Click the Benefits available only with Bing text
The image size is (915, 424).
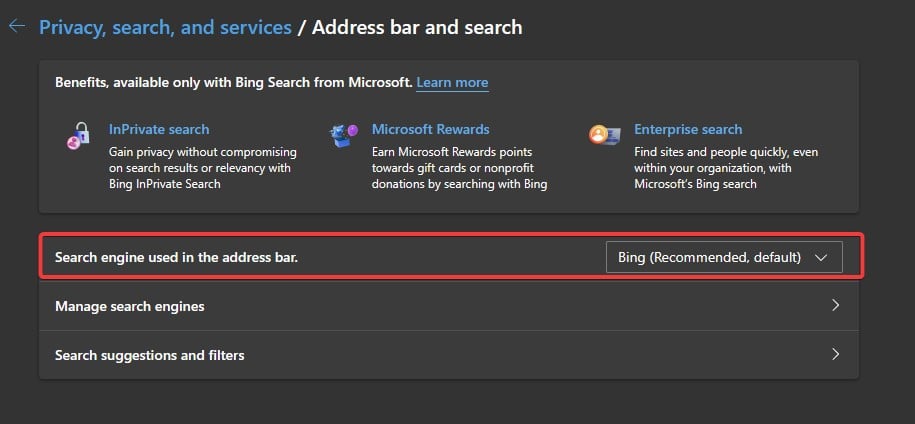[234, 82]
